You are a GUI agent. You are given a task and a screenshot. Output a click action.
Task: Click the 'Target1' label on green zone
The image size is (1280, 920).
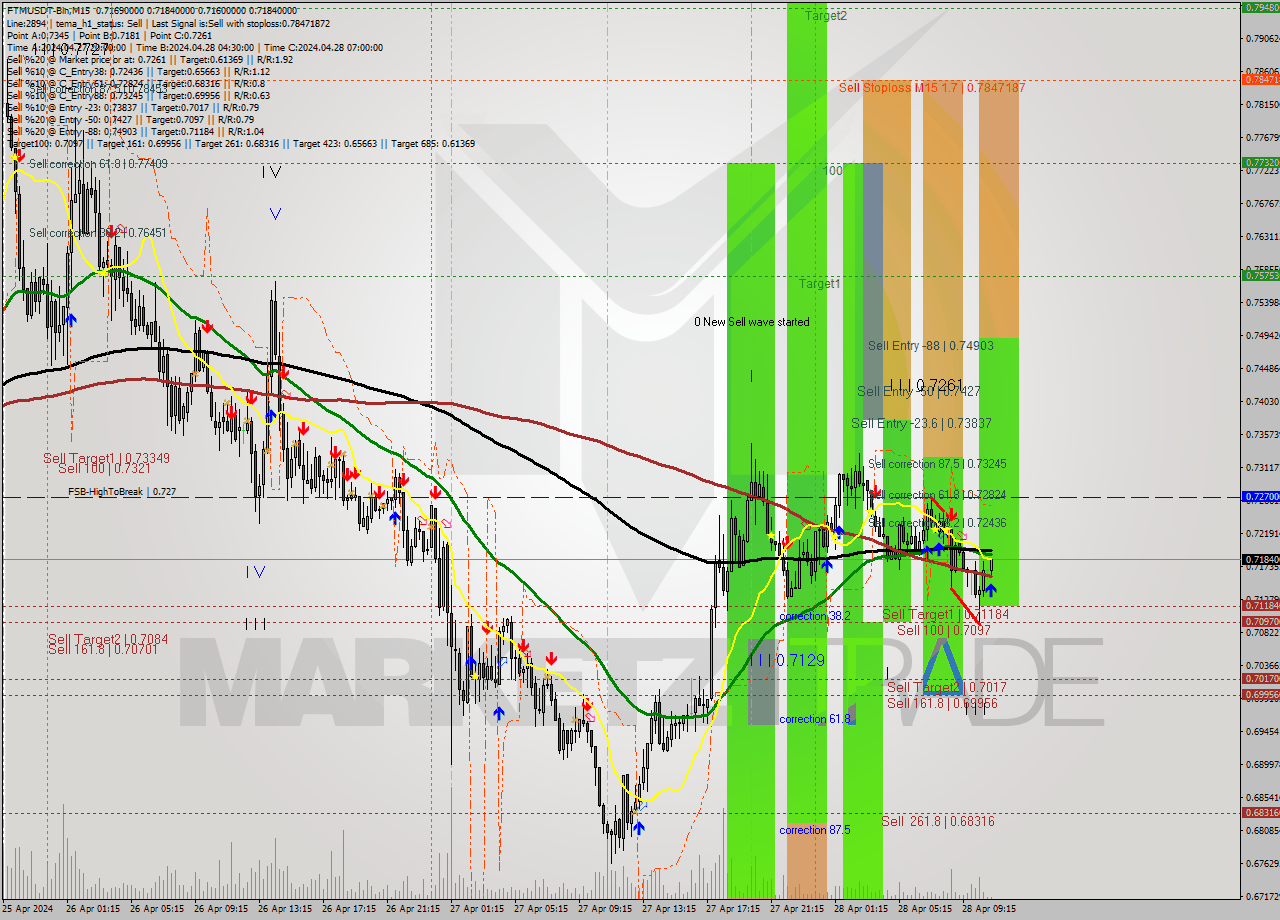pyautogui.click(x=819, y=284)
